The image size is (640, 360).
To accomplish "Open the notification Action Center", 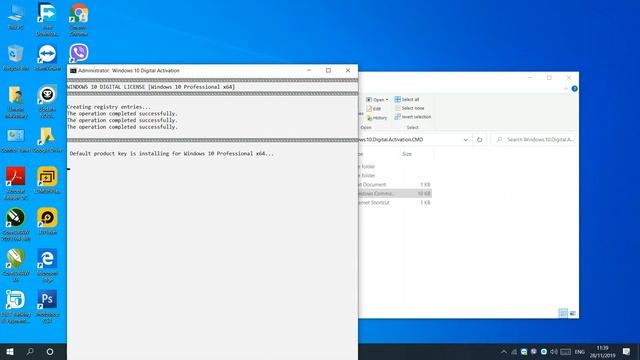I will tap(627, 352).
